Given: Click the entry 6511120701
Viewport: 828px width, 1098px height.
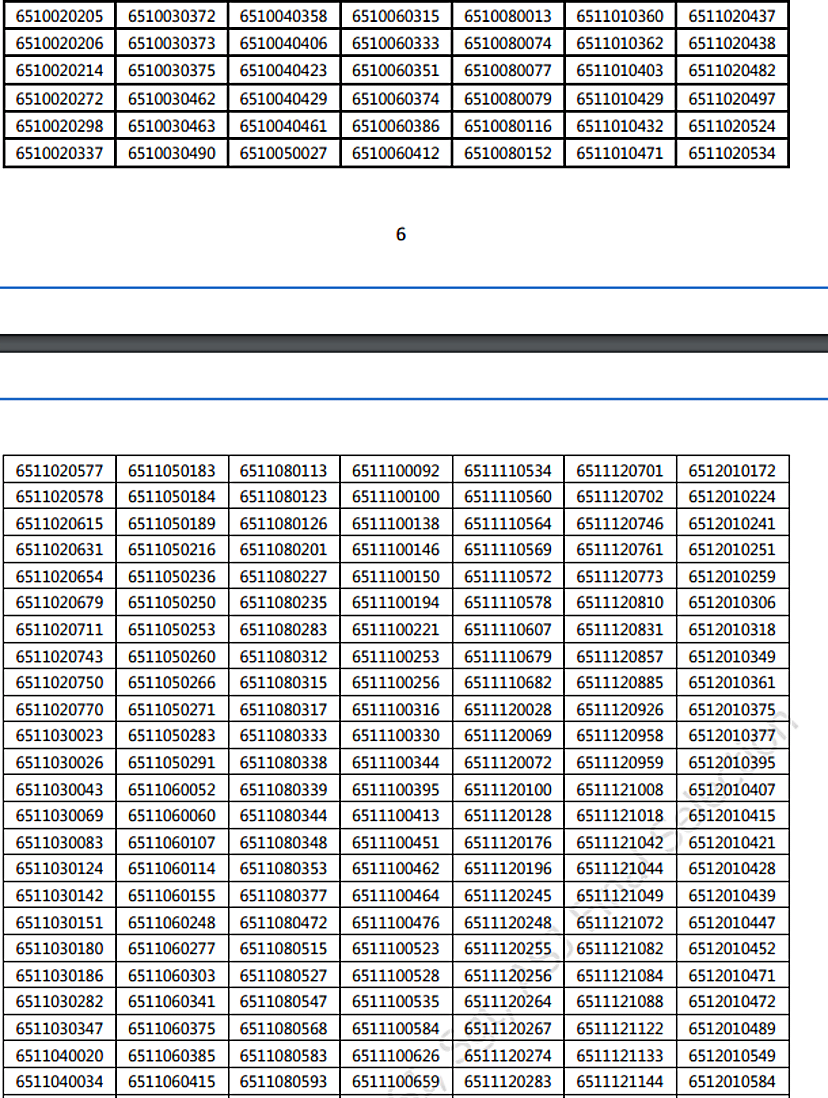Looking at the screenshot, I should tap(620, 470).
